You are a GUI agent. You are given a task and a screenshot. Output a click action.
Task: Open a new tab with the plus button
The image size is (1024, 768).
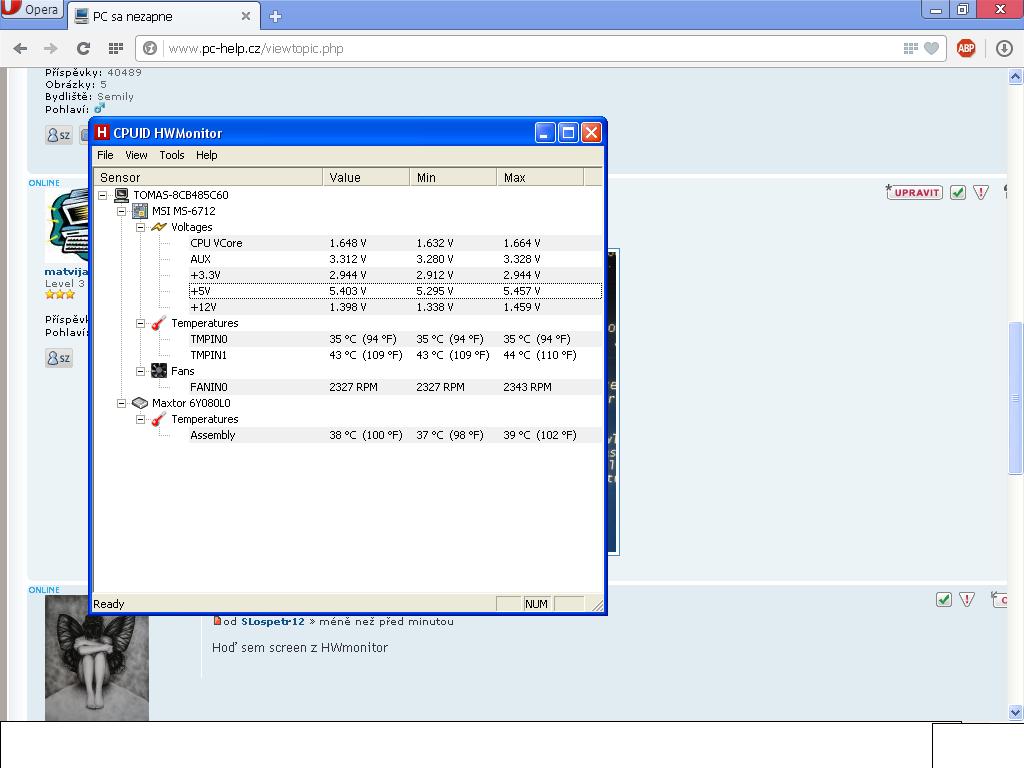pos(276,16)
